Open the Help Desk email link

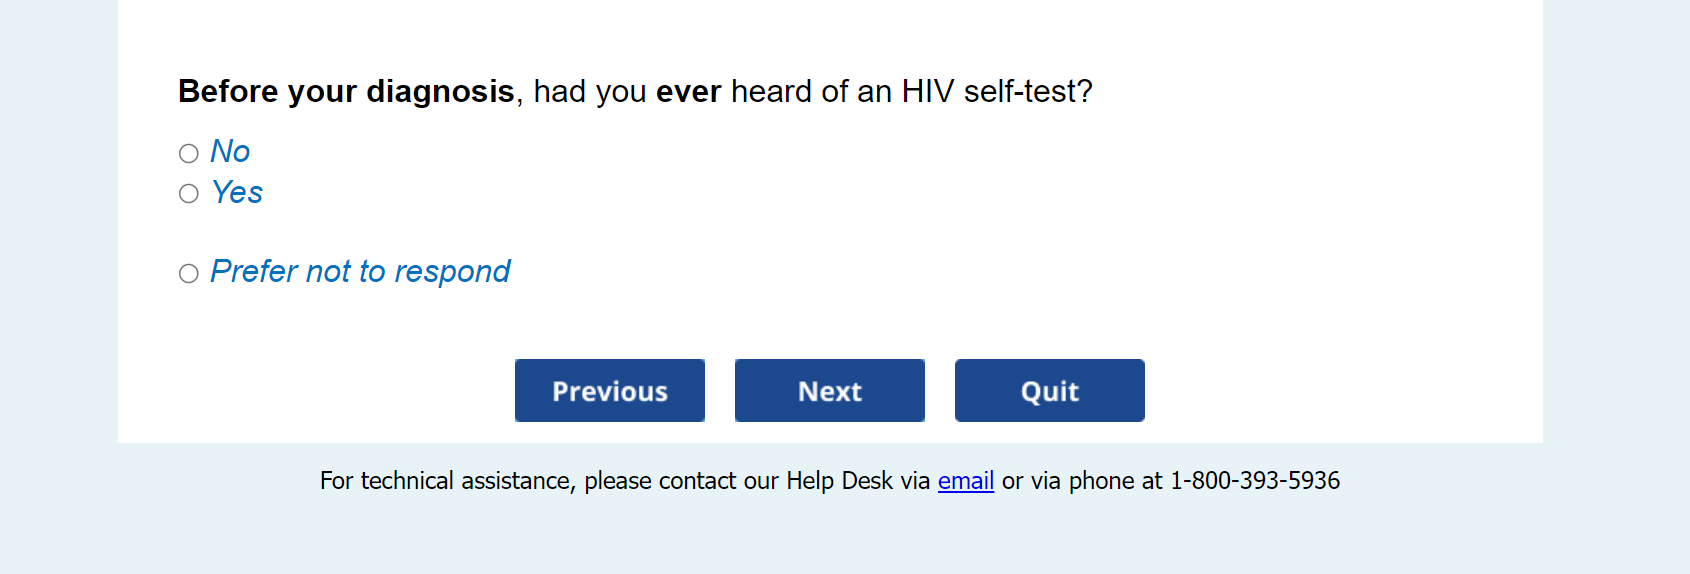(965, 481)
